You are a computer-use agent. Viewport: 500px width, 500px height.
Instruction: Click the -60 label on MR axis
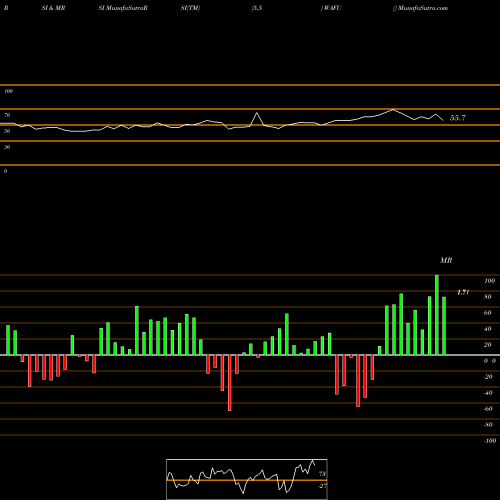488,409
